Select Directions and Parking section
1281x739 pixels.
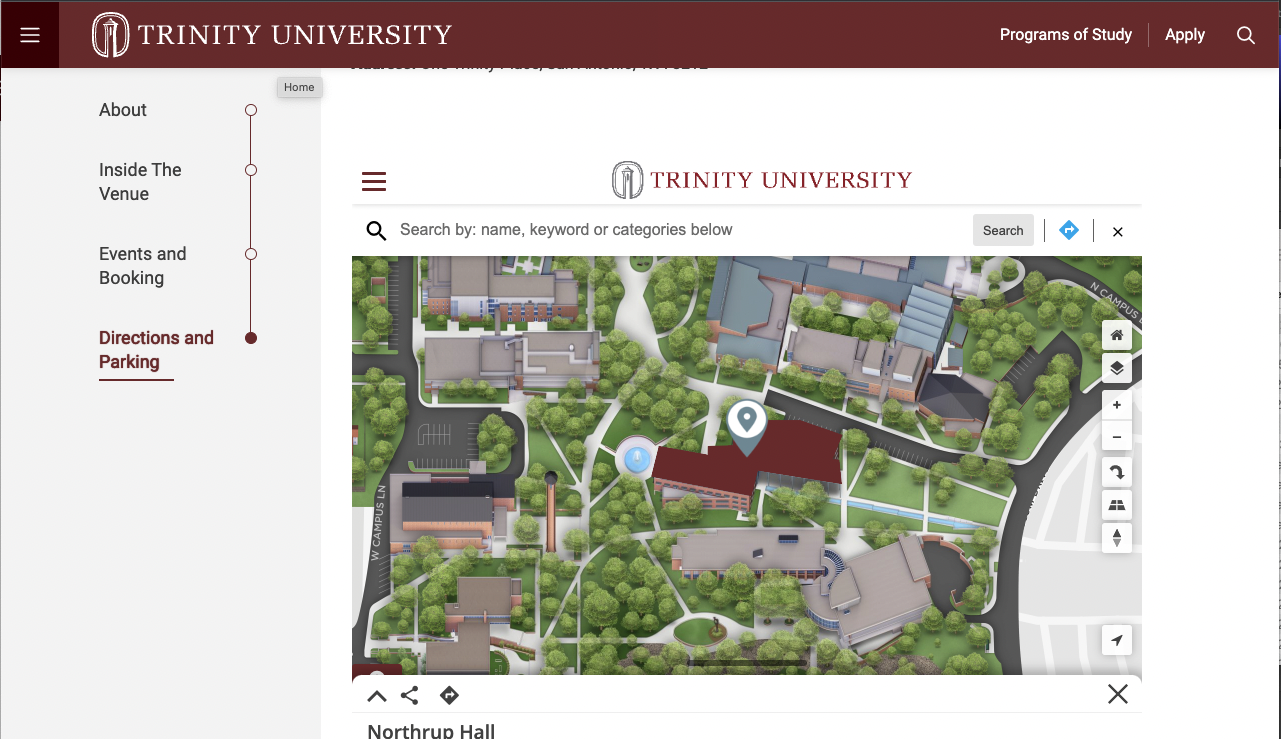tap(156, 350)
